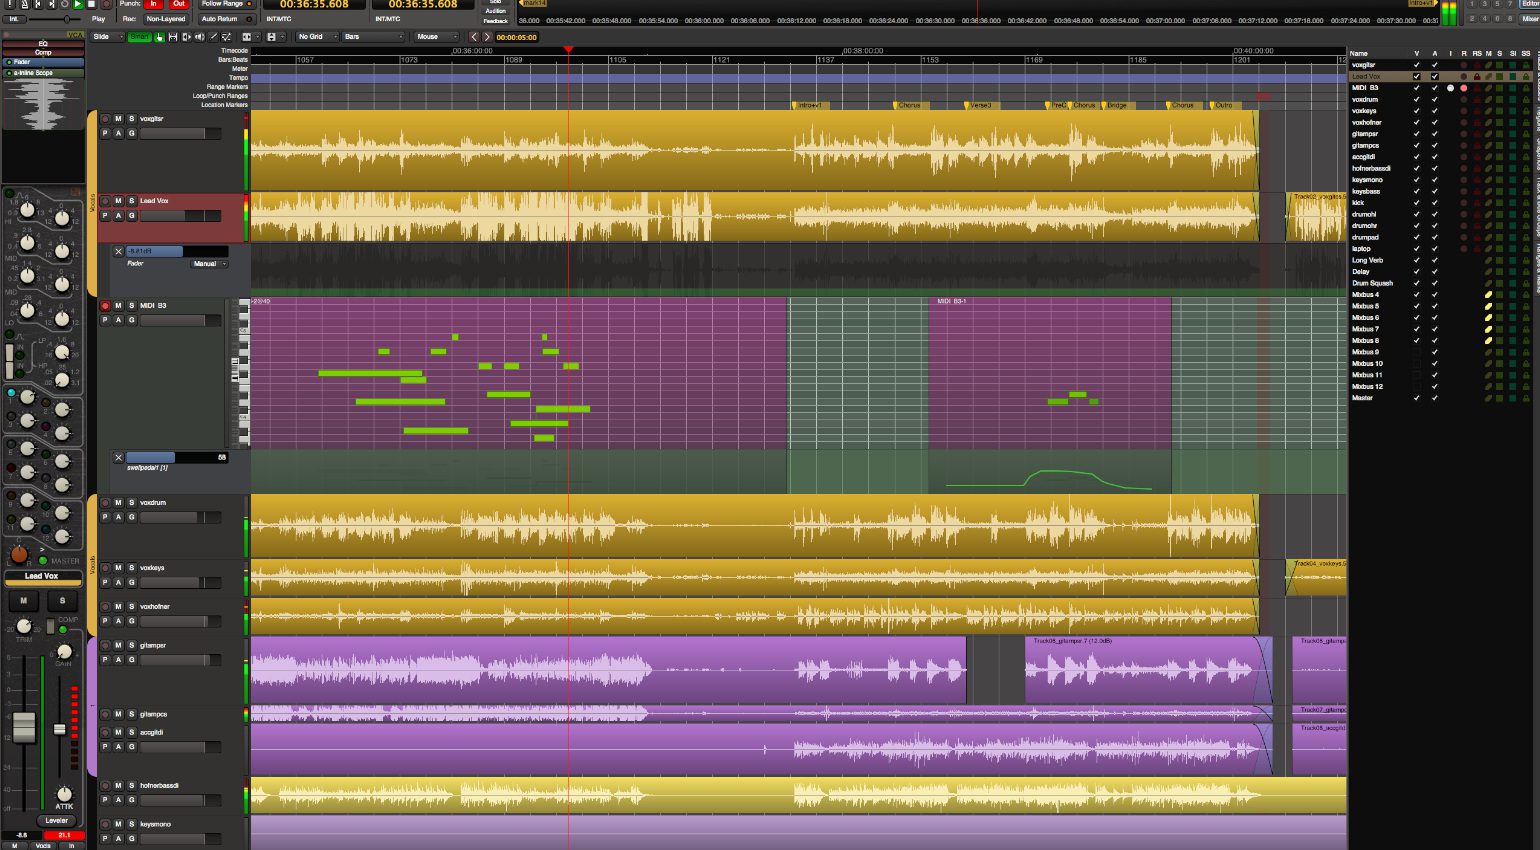The height and width of the screenshot is (850, 1540).
Task: Close the Fader automation lane
Action: click(118, 252)
